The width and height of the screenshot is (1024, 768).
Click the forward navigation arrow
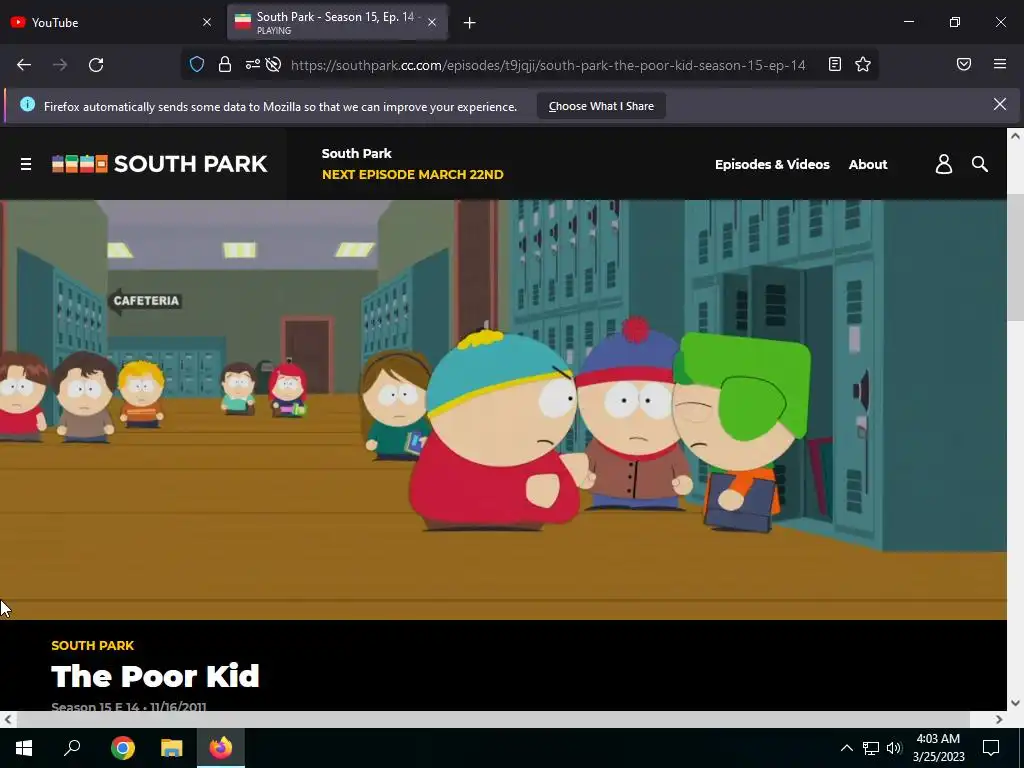[60, 65]
